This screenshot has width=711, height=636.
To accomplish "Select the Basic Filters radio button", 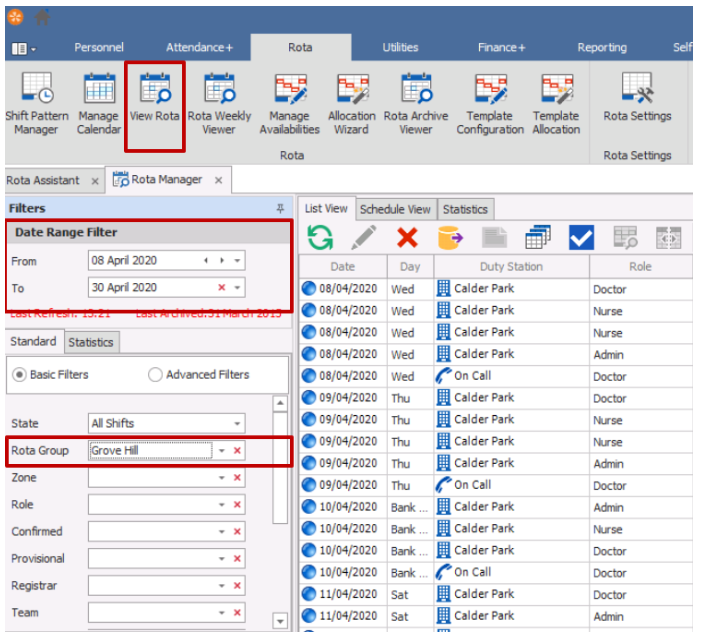I will 19,375.
